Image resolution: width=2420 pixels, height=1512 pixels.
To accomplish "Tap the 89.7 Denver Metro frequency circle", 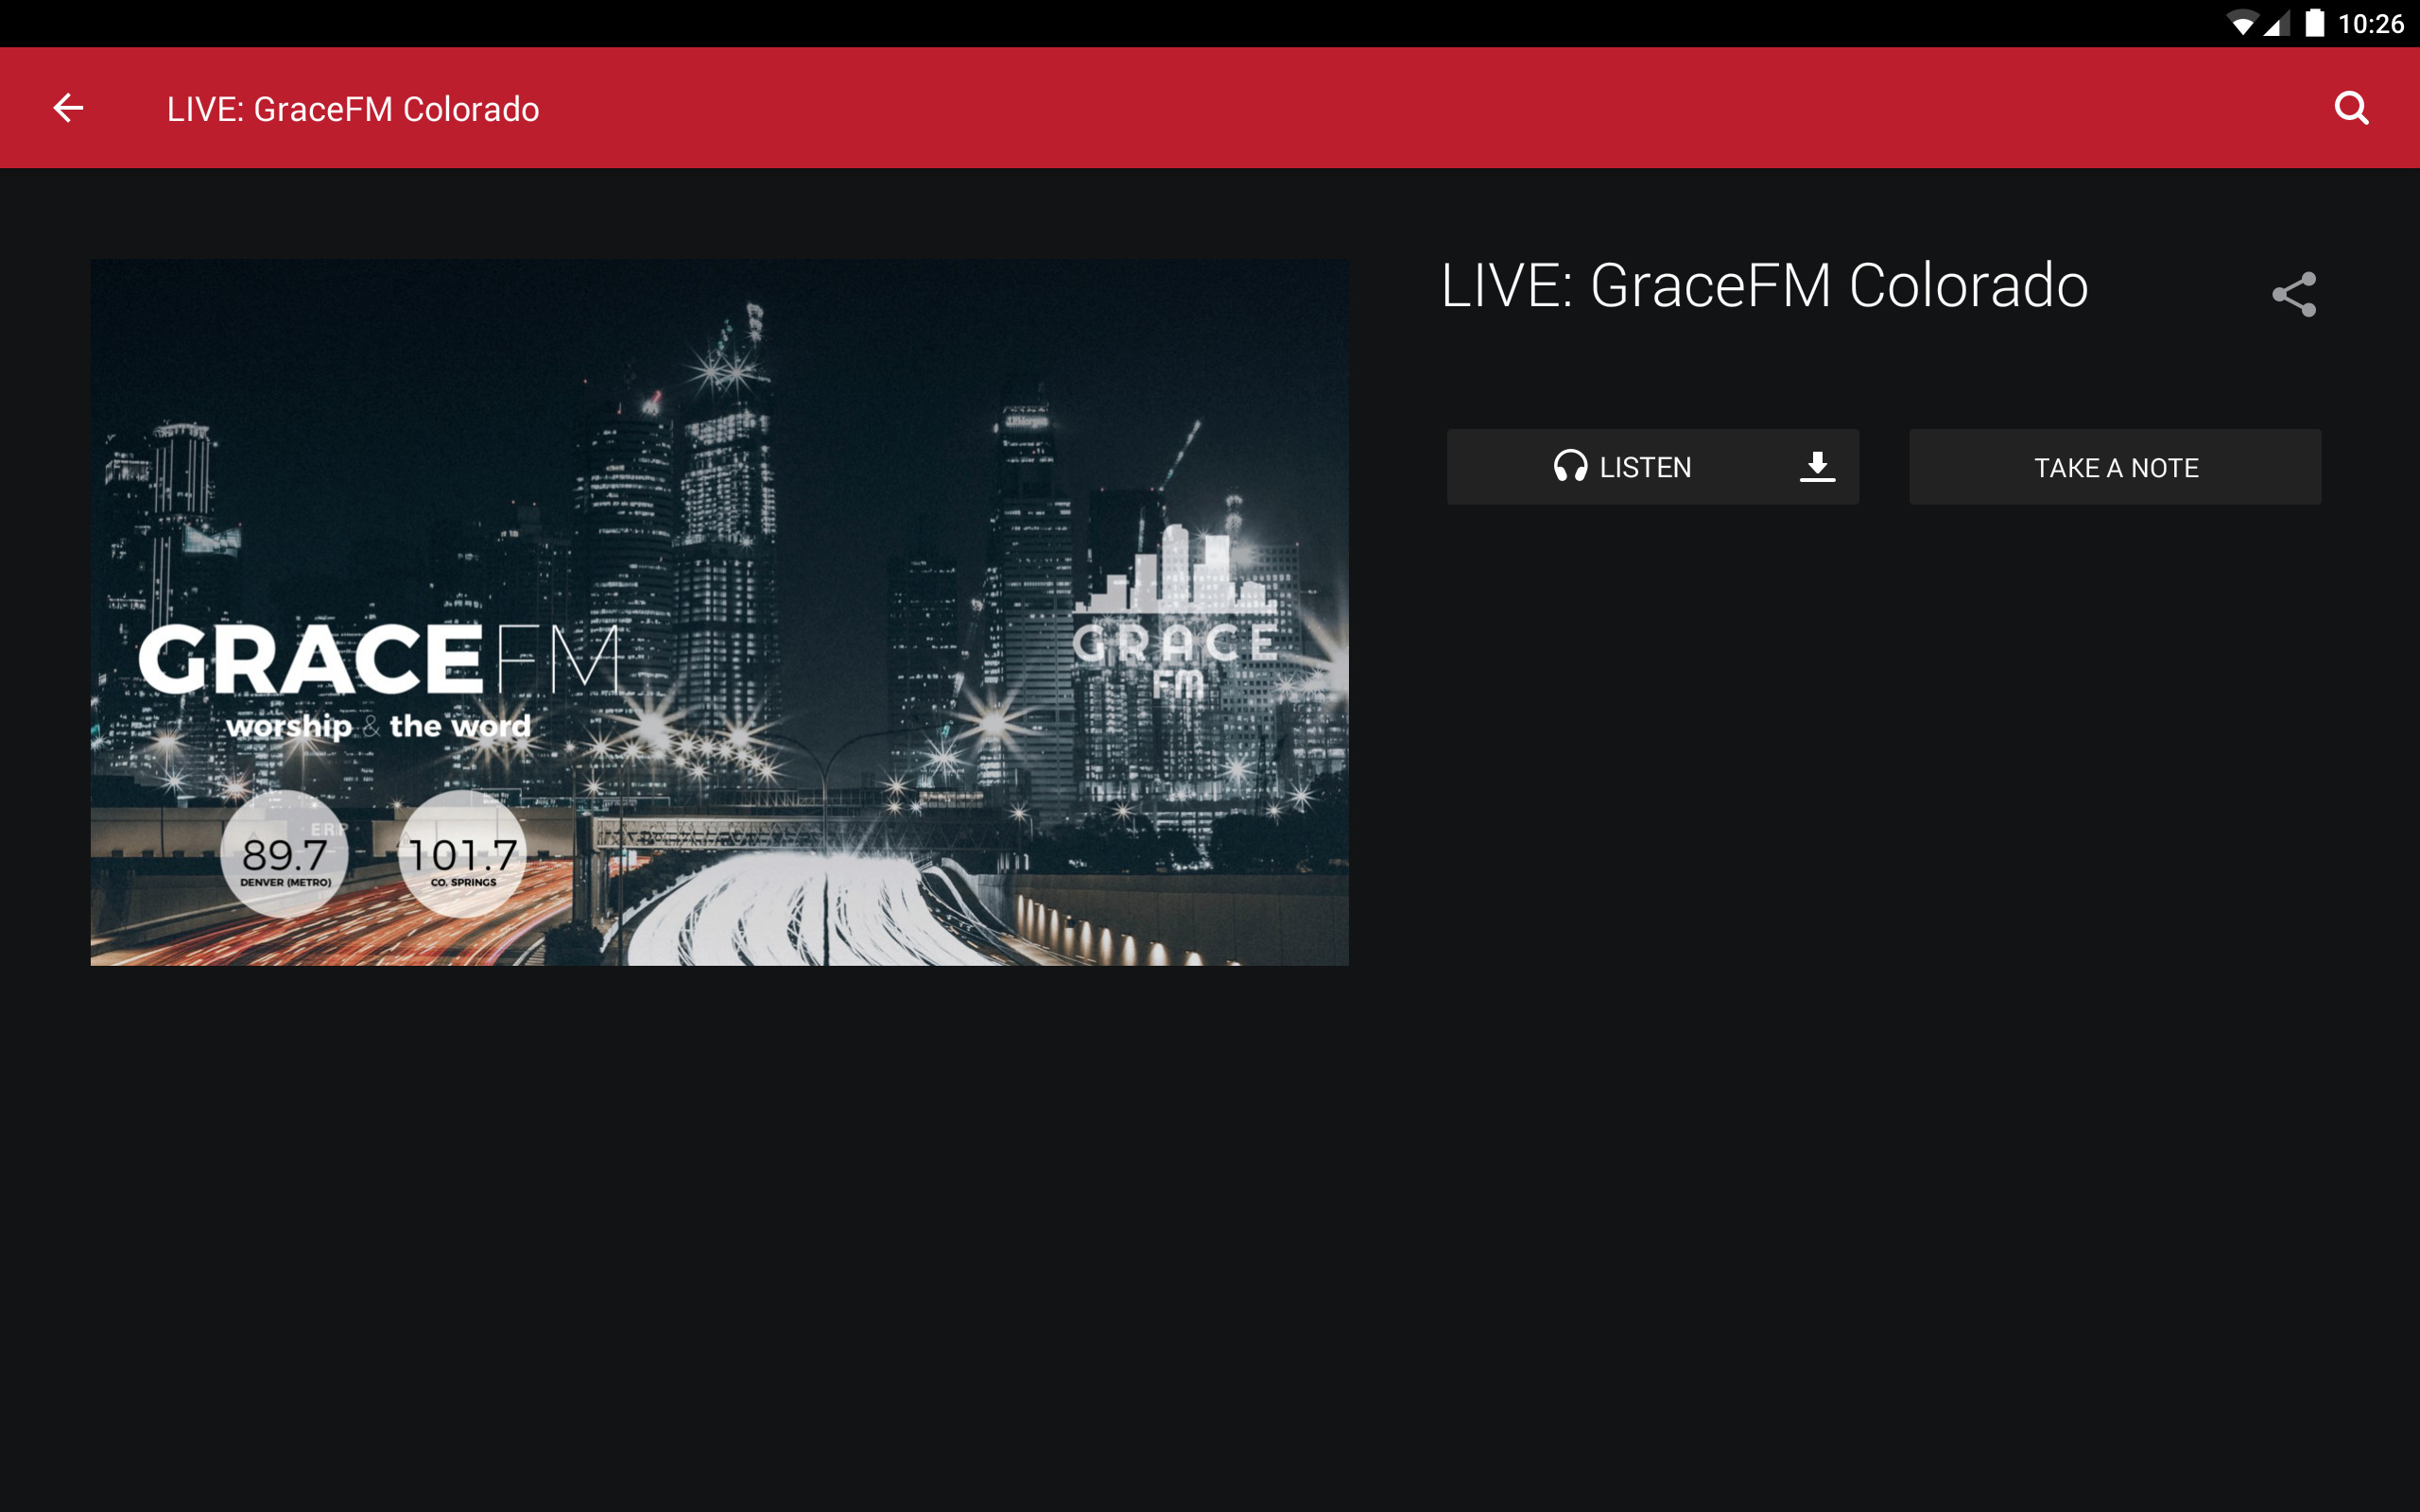I will click(285, 855).
